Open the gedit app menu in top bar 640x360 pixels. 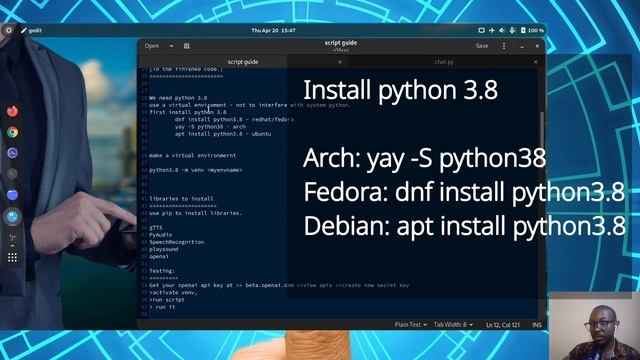coord(31,30)
